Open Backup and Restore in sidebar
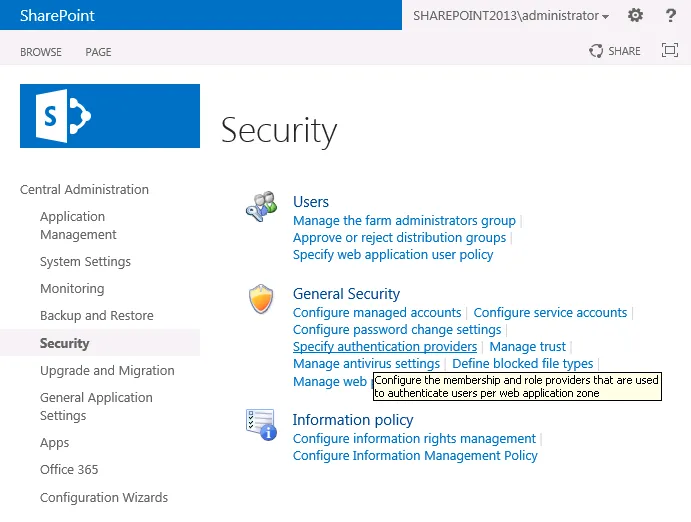This screenshot has height=522, width=691. (97, 315)
